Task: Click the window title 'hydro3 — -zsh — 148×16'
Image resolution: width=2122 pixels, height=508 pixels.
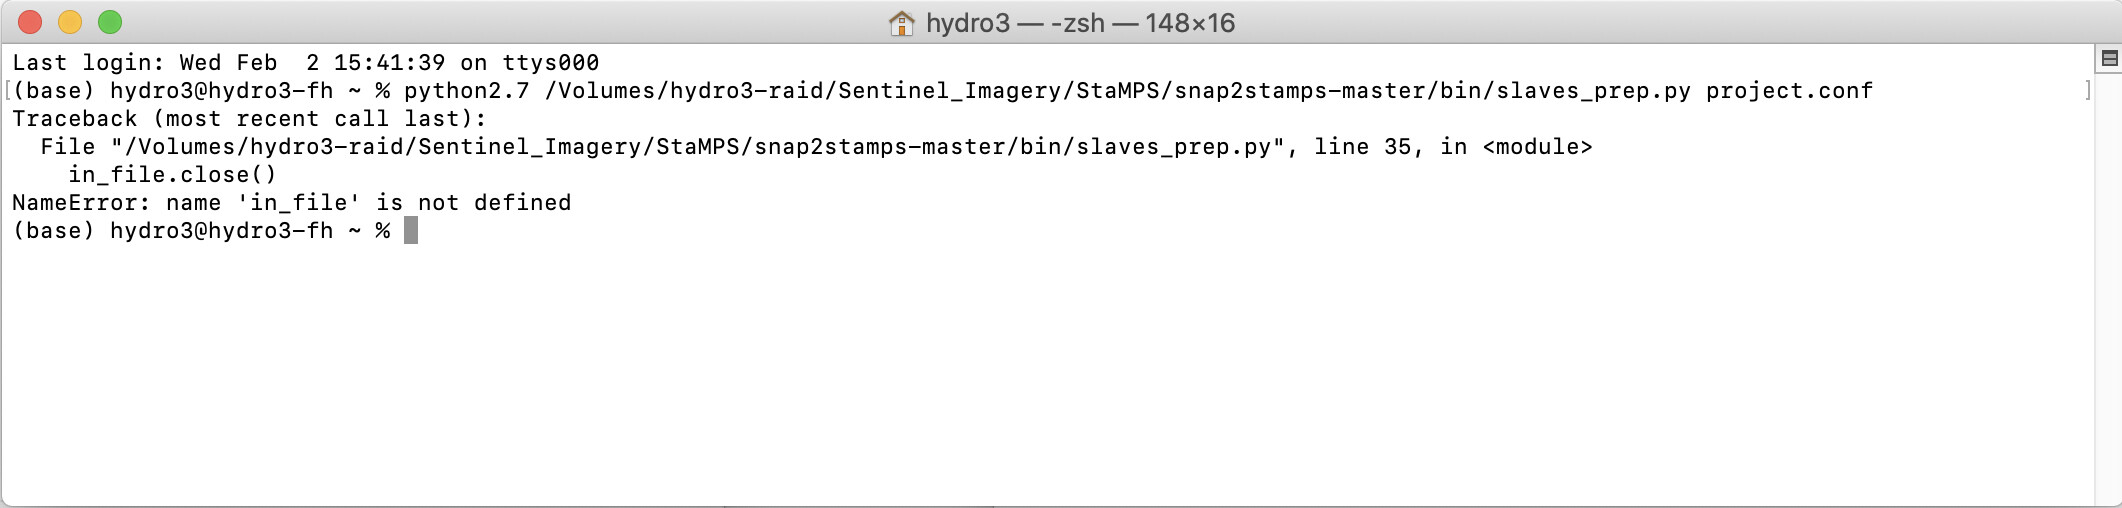Action: coord(1080,23)
